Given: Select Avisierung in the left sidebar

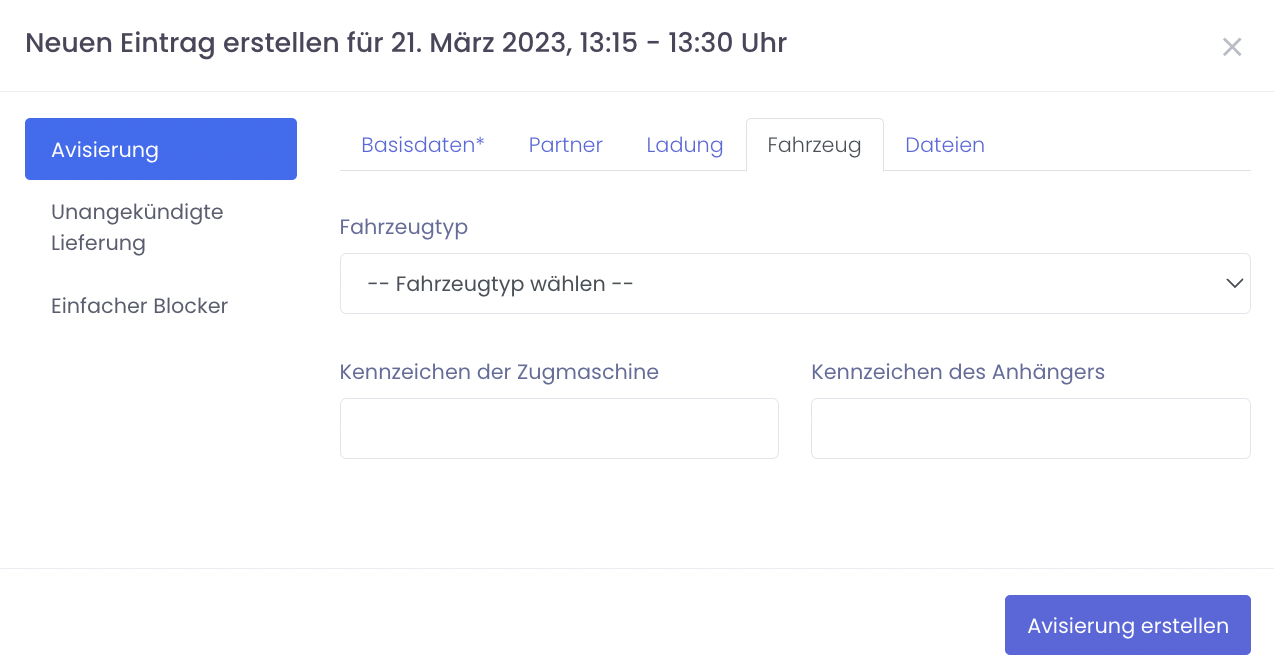Looking at the screenshot, I should (x=161, y=149).
